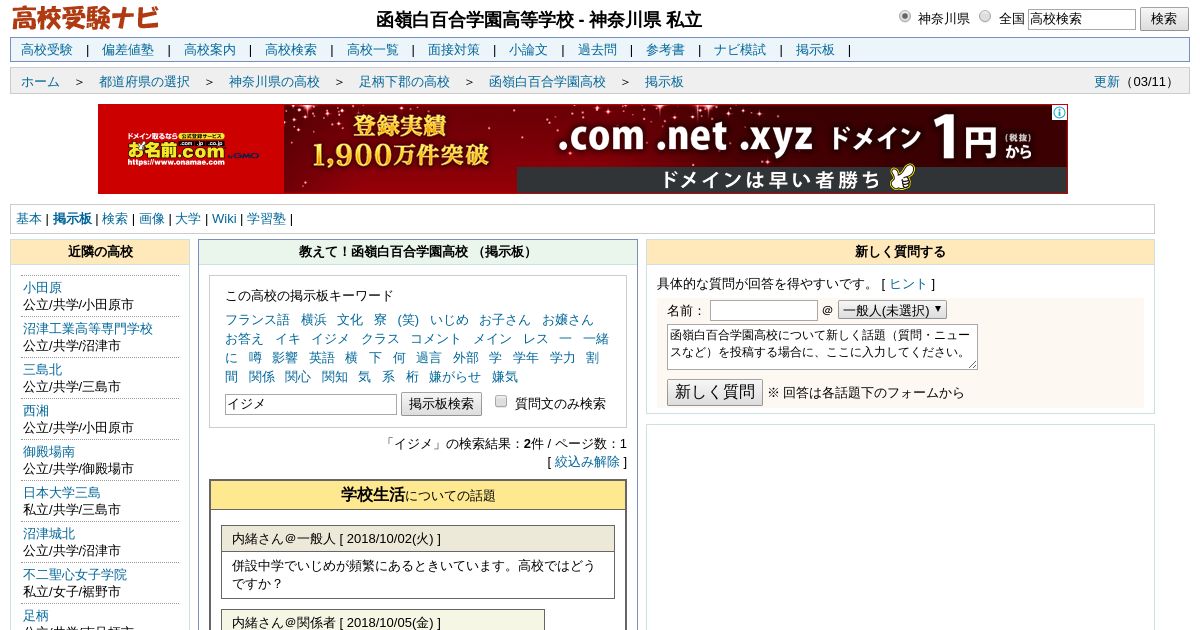
Task: Switch to the 学習塾 tab
Action: tap(266, 219)
